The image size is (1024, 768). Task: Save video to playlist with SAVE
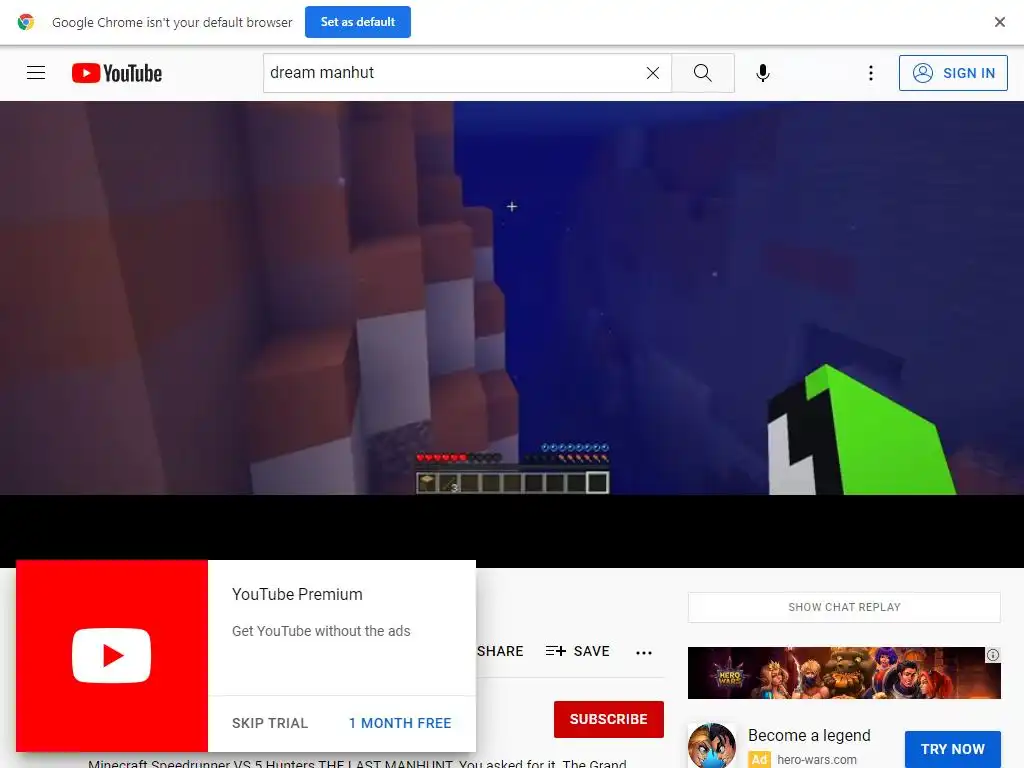click(577, 652)
